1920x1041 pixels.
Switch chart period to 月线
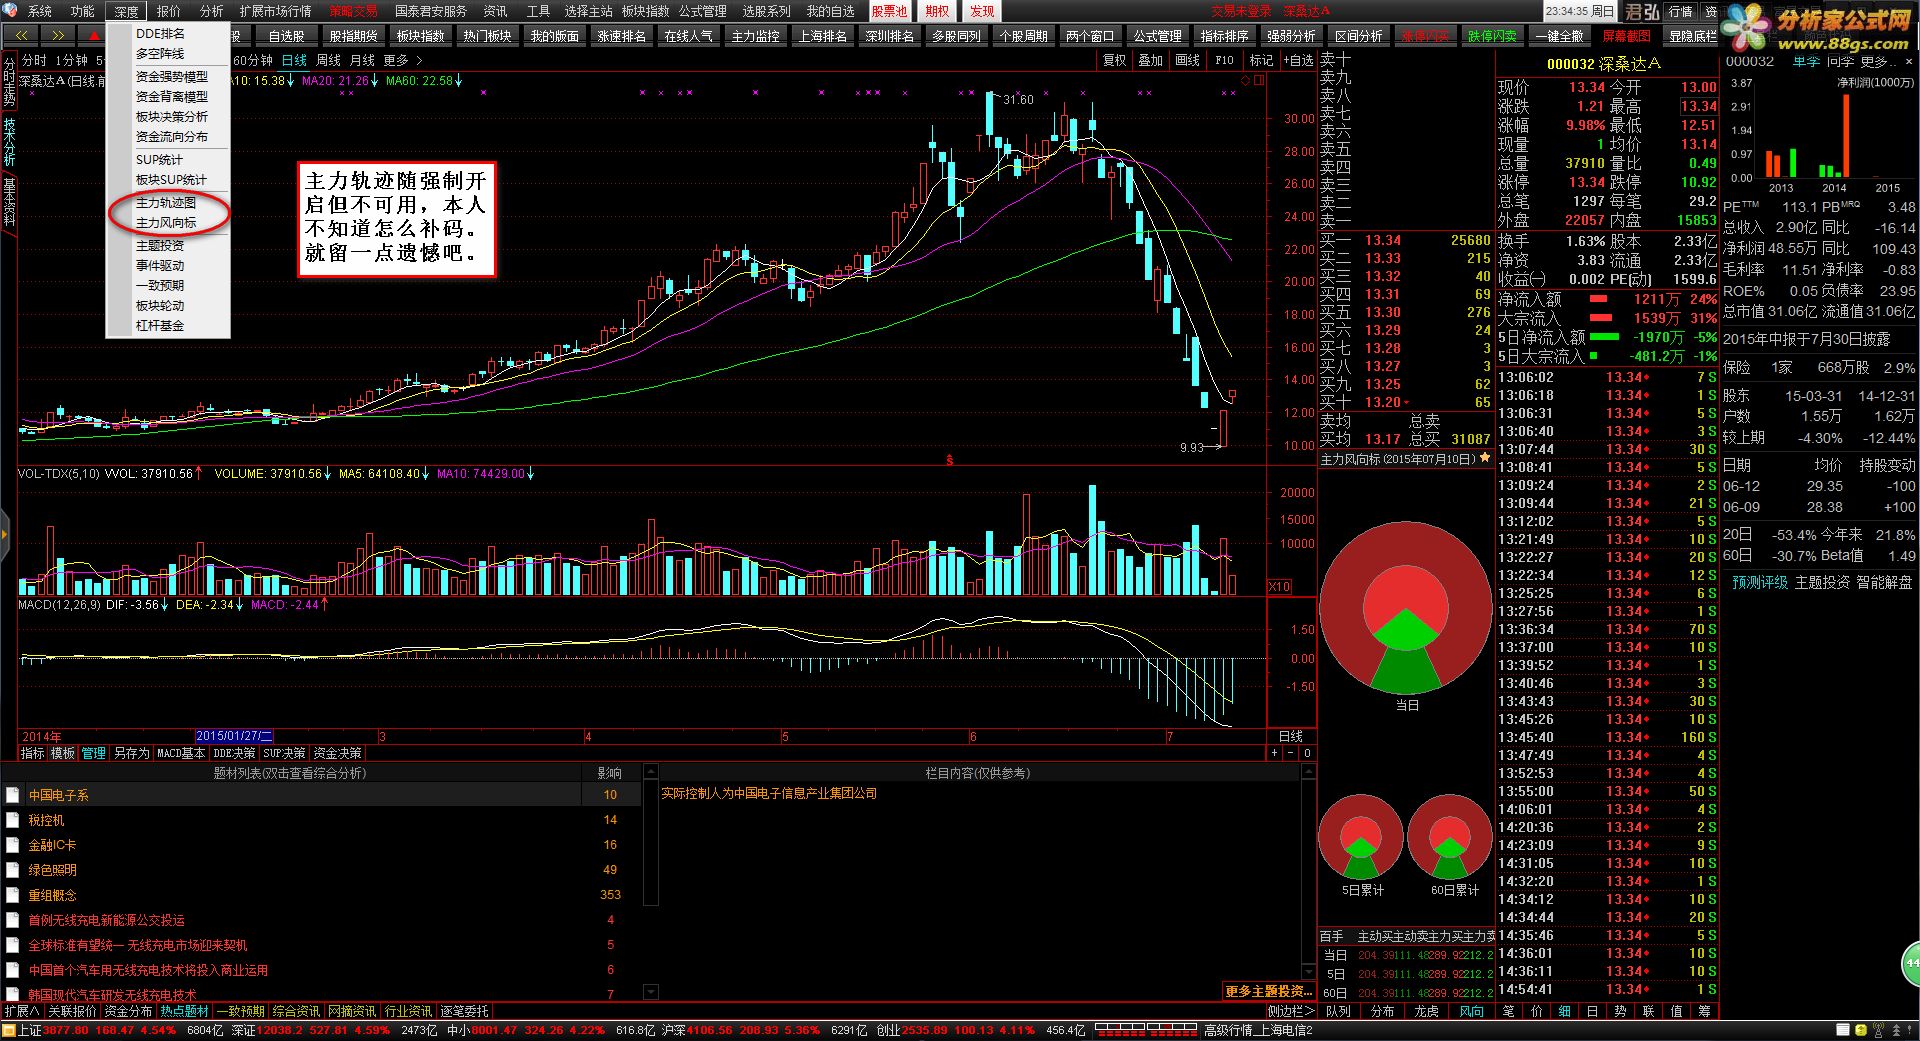pyautogui.click(x=362, y=60)
